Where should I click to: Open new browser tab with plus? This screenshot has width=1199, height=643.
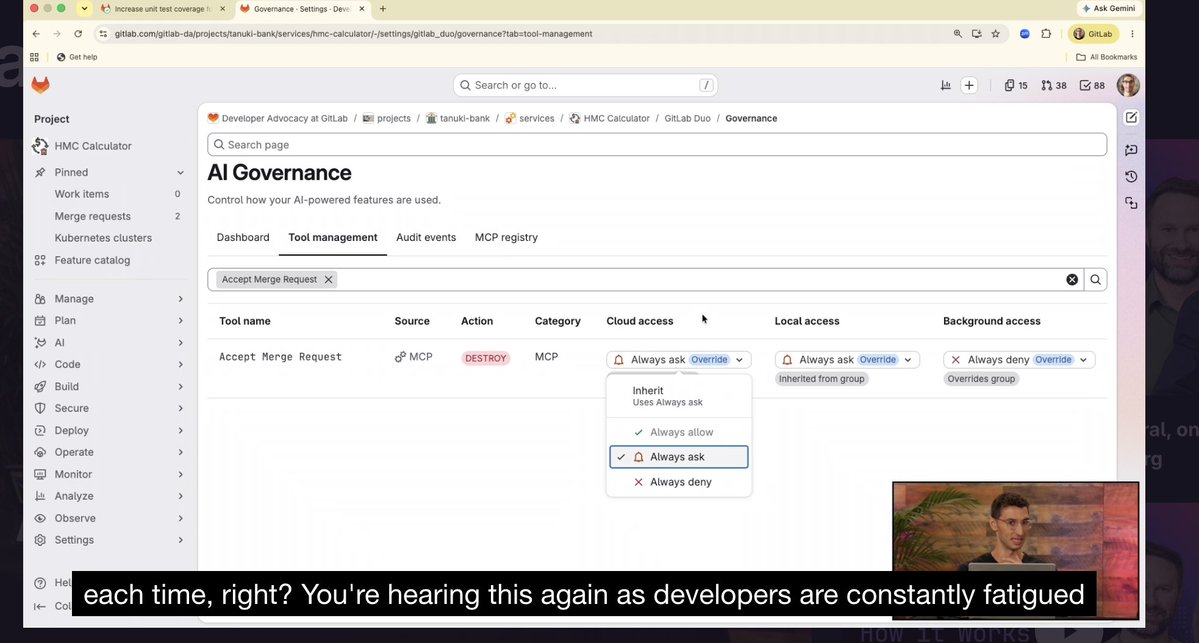[x=382, y=9]
